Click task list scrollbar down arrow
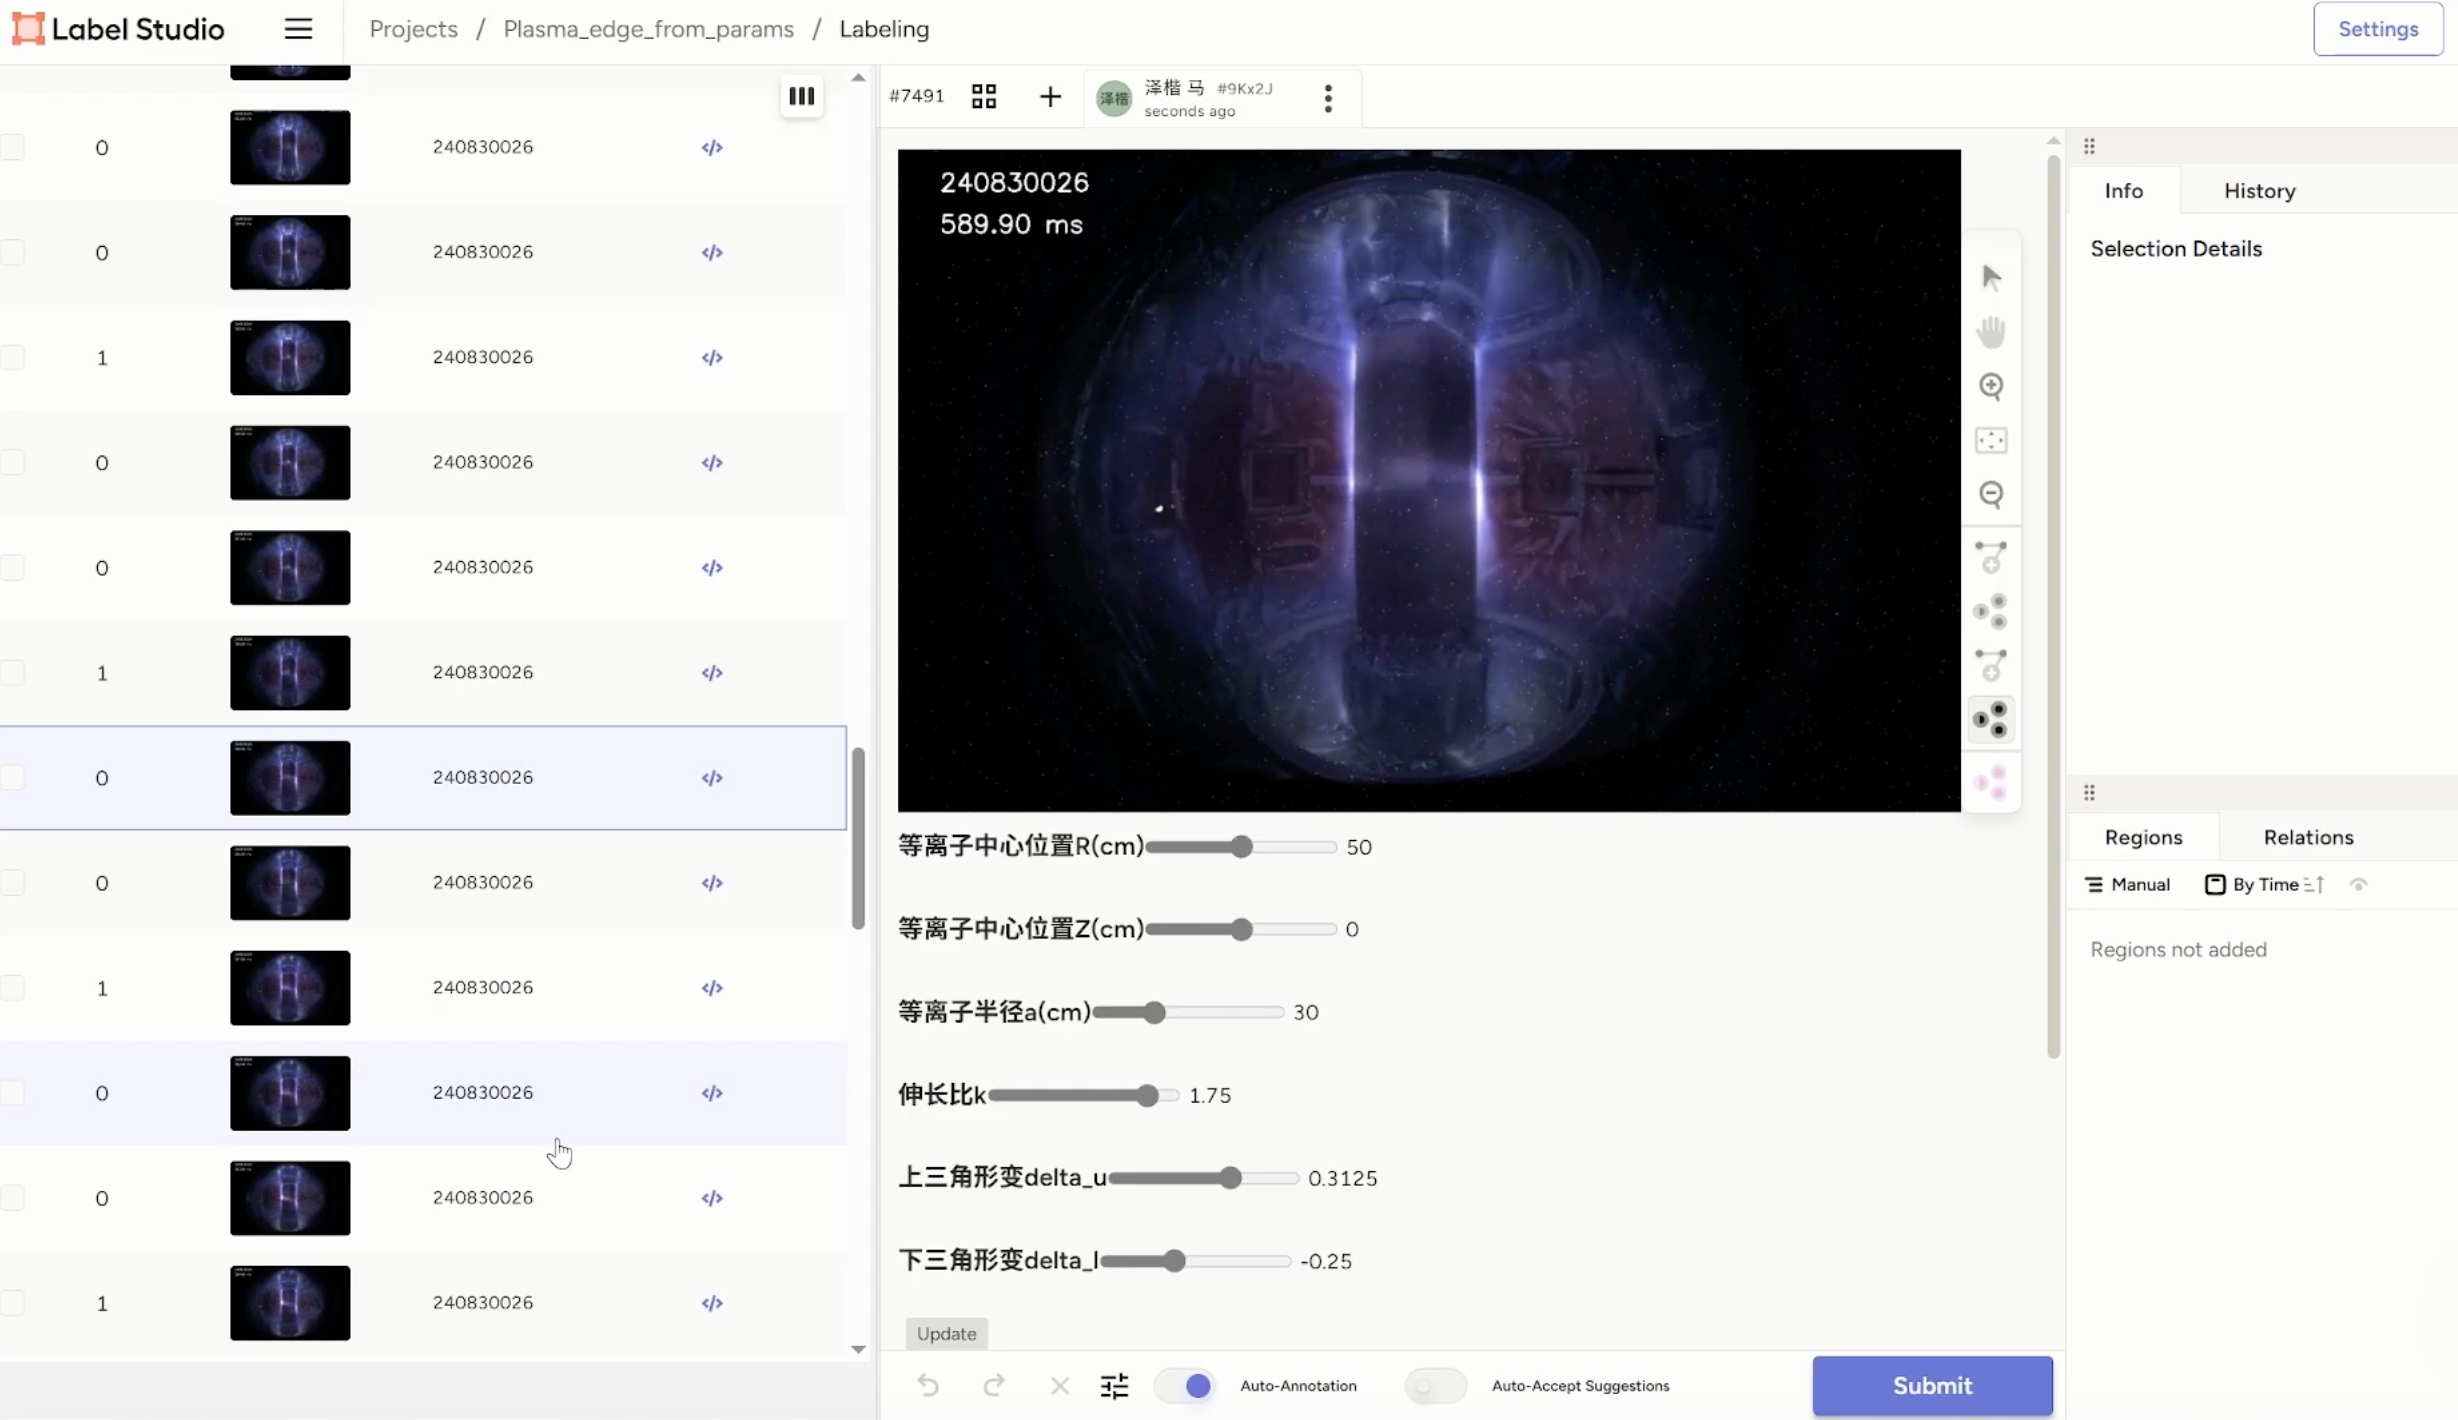 (858, 1349)
